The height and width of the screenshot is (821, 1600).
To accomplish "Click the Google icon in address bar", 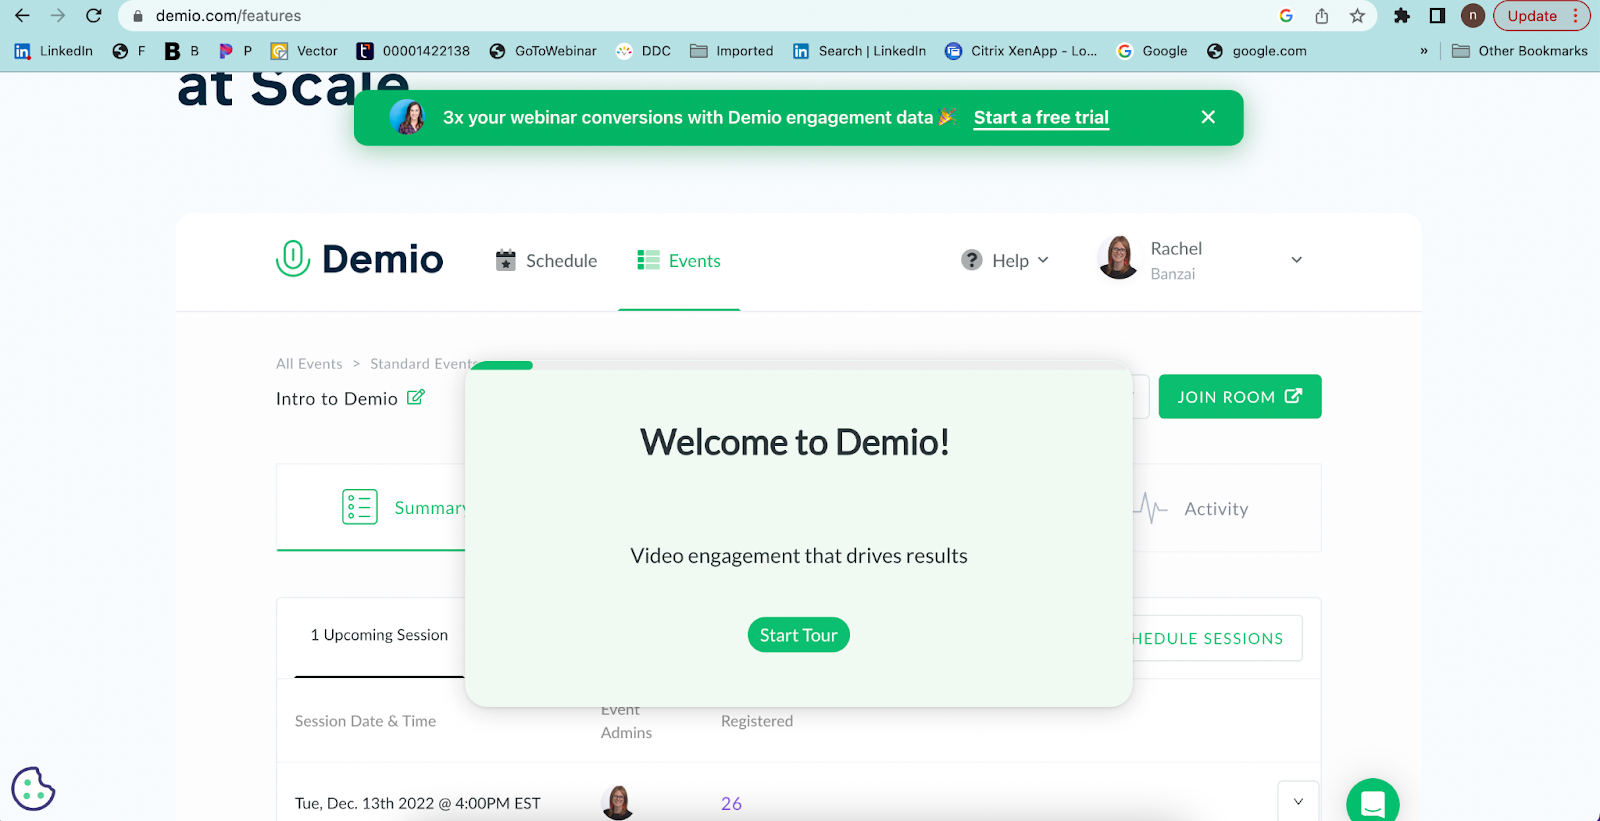I will tap(1286, 16).
